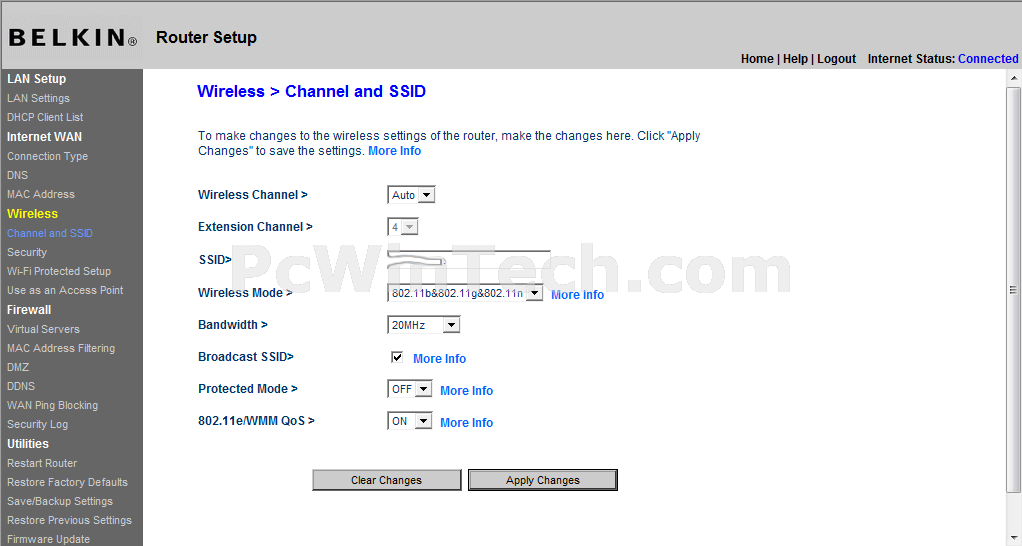Viewport: 1022px width, 546px height.
Task: Open MAC Address Filtering in sidebar
Action: (x=61, y=348)
